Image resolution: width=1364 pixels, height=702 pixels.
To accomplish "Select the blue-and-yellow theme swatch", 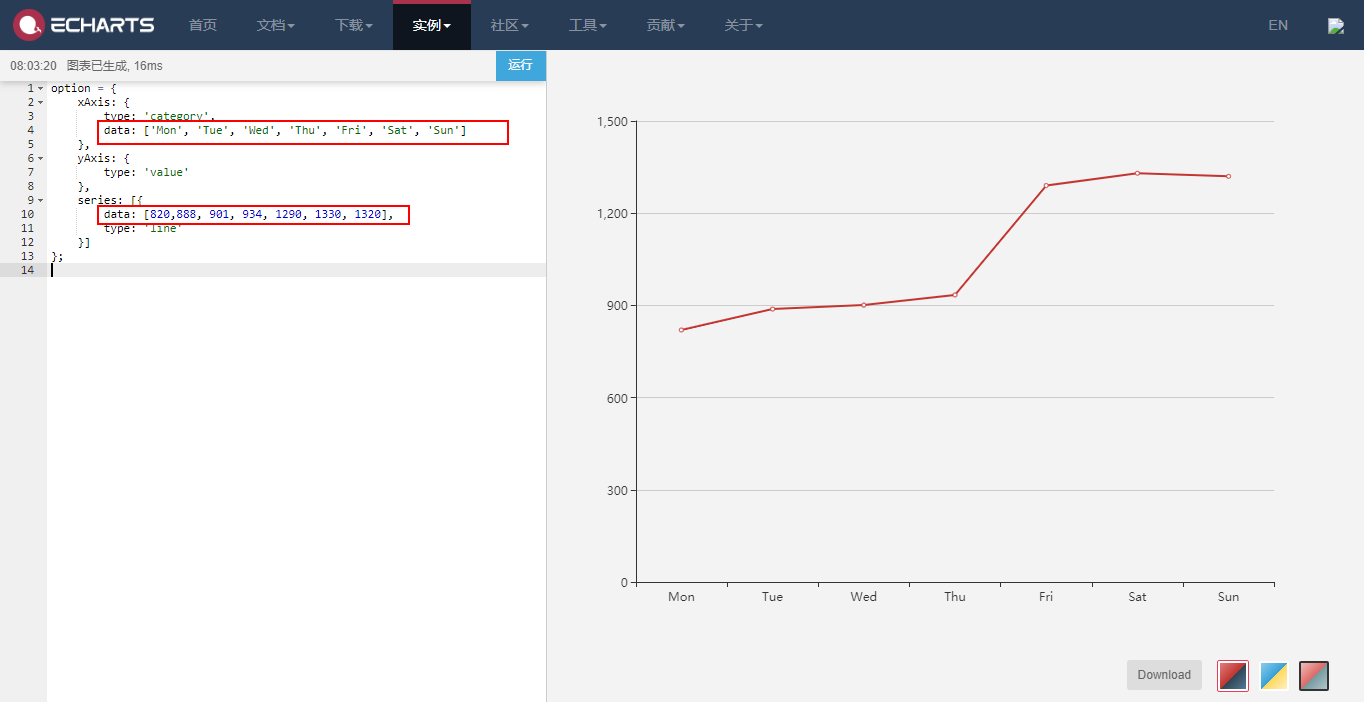I will tap(1273, 676).
